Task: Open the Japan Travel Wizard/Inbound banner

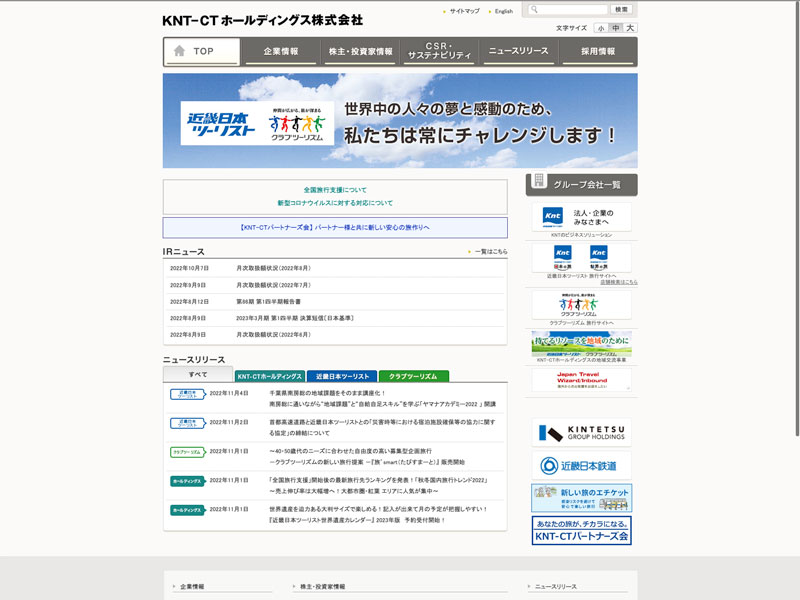Action: coord(581,380)
